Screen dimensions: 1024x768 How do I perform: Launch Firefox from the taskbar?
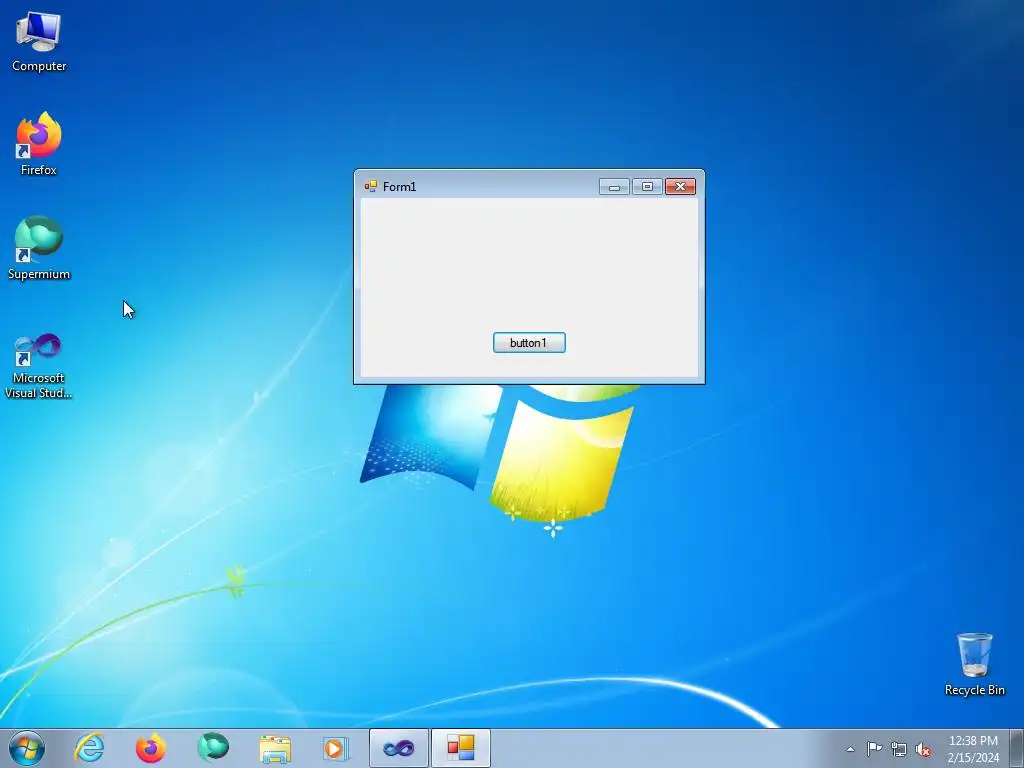tap(151, 748)
